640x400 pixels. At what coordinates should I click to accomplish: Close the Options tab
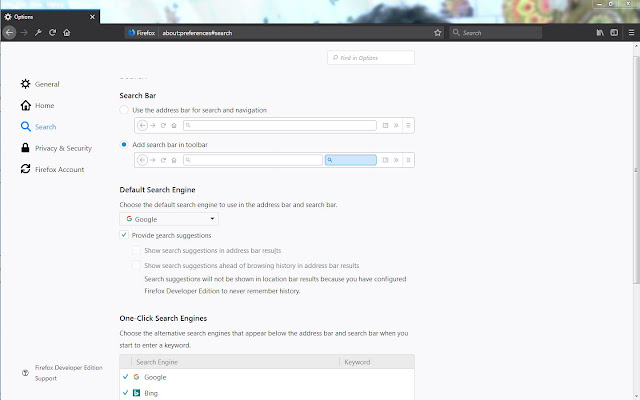tap(92, 17)
